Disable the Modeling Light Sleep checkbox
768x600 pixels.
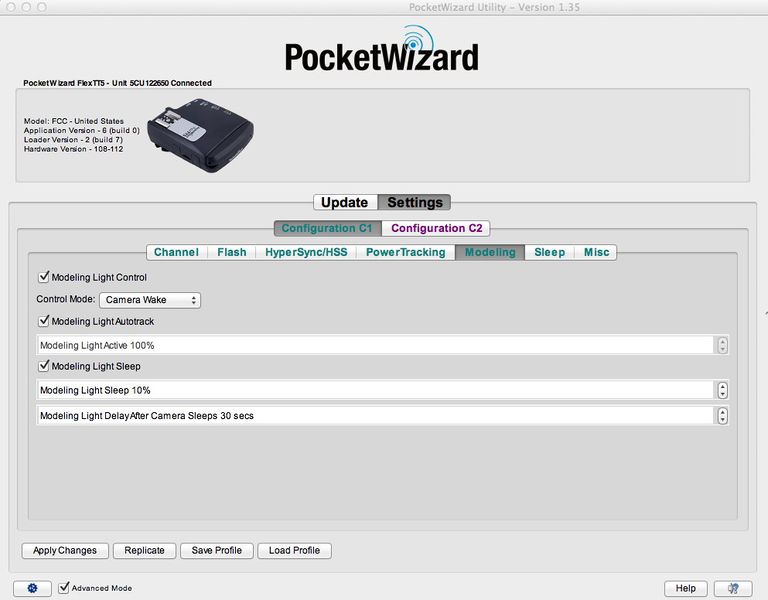point(44,366)
